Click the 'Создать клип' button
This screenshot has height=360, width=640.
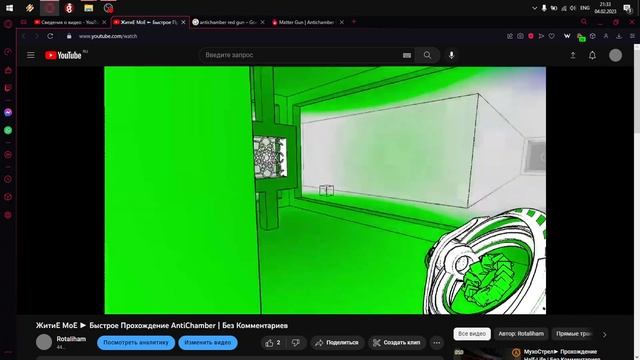point(397,343)
